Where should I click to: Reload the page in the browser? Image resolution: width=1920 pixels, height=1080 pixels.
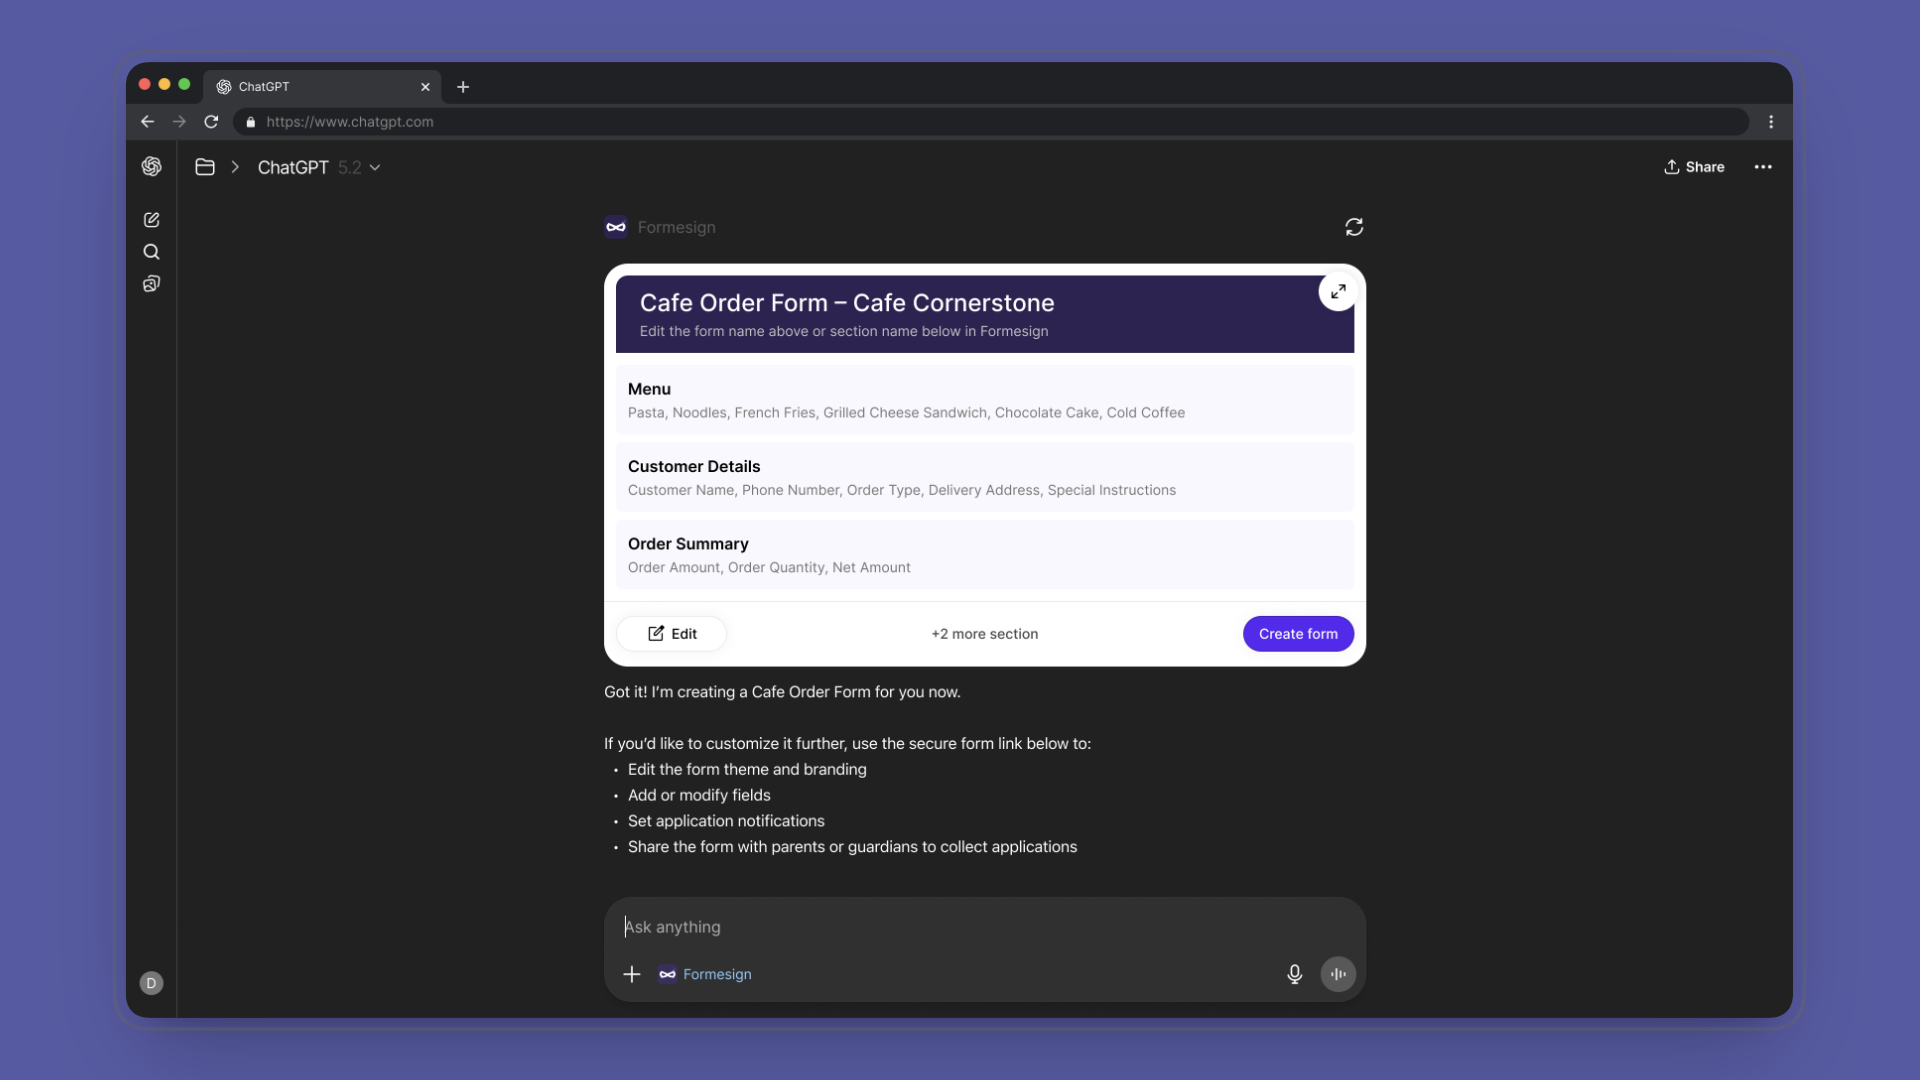211,122
